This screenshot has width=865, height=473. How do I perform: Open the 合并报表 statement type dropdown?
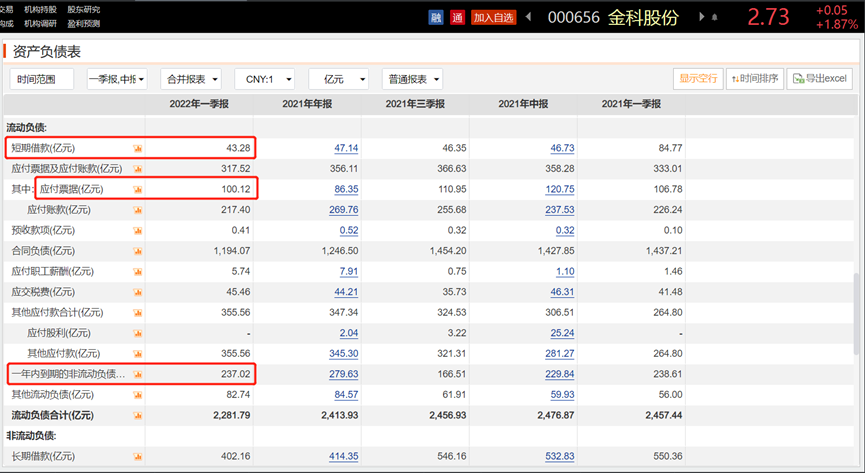tap(191, 79)
